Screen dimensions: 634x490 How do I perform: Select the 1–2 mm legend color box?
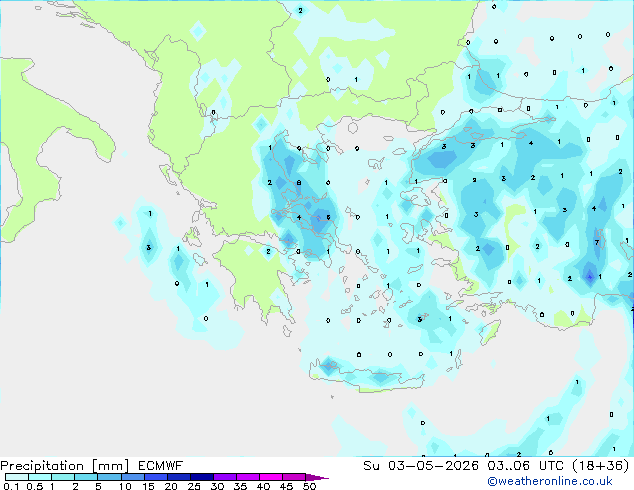tap(63, 477)
